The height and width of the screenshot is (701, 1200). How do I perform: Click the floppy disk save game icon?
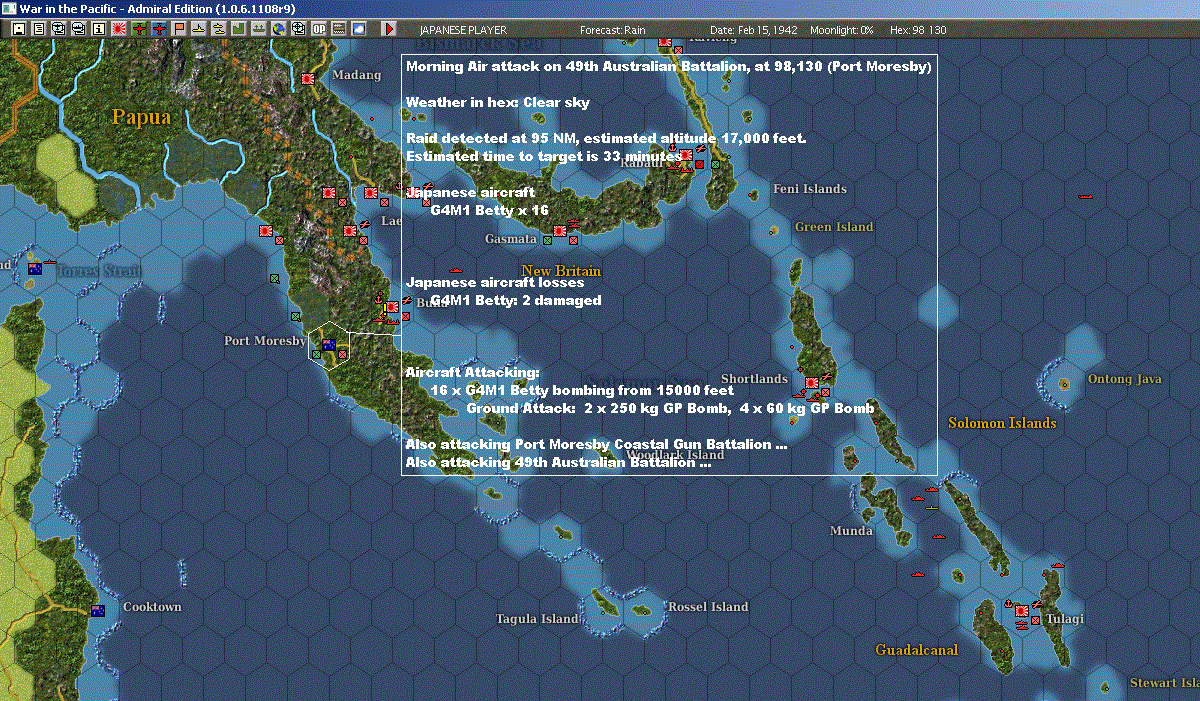pyautogui.click(x=19, y=30)
